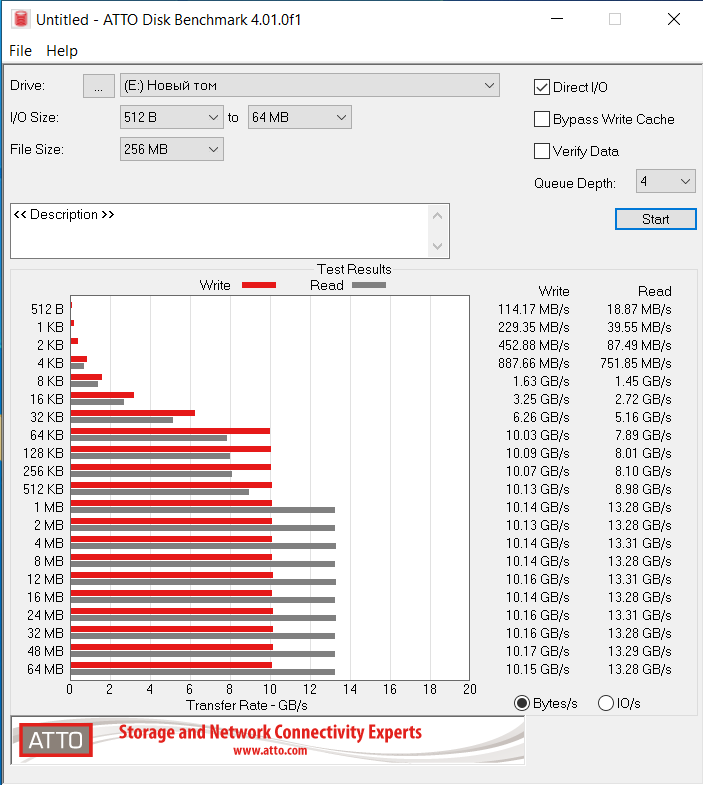Viewport: 703px width, 785px height.
Task: Open the File Size dropdown (256 MB)
Action: tap(172, 149)
